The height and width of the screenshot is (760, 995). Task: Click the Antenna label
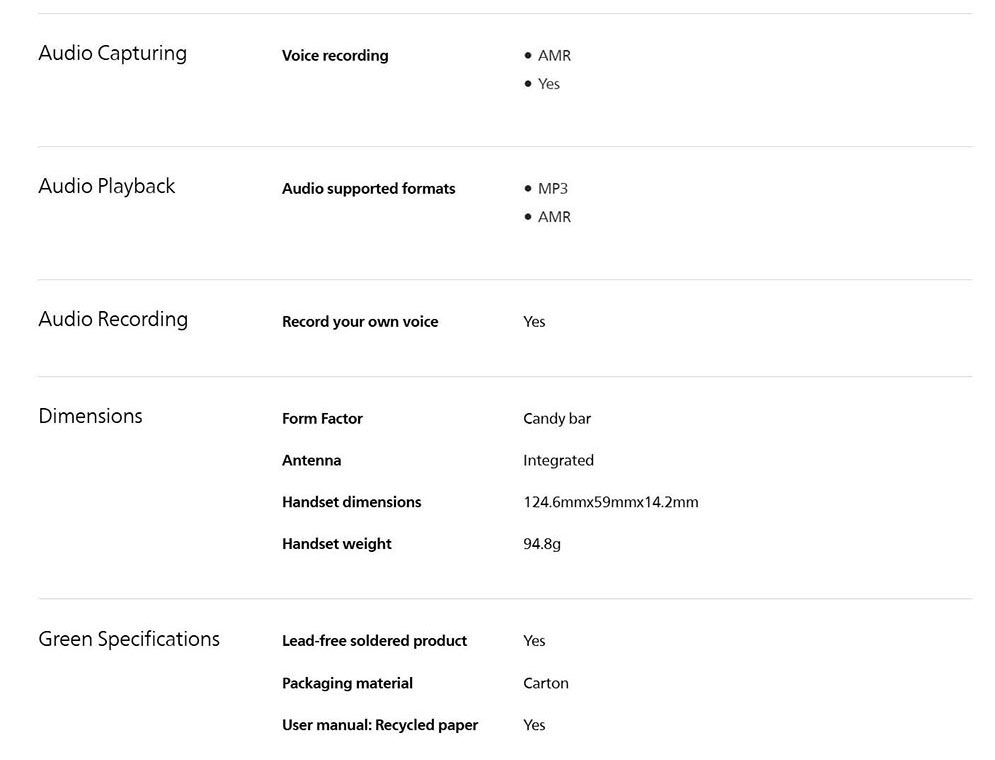311,461
